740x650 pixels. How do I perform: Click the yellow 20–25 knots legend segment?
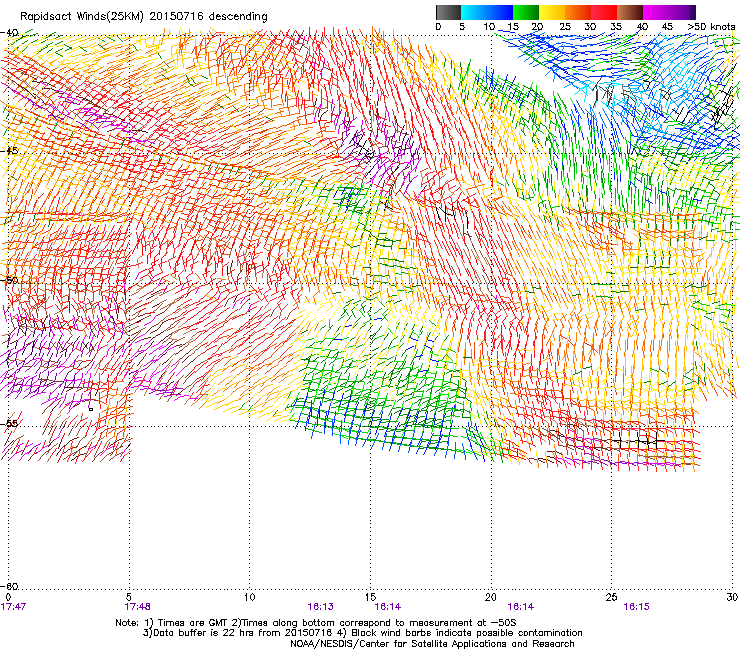pyautogui.click(x=552, y=12)
